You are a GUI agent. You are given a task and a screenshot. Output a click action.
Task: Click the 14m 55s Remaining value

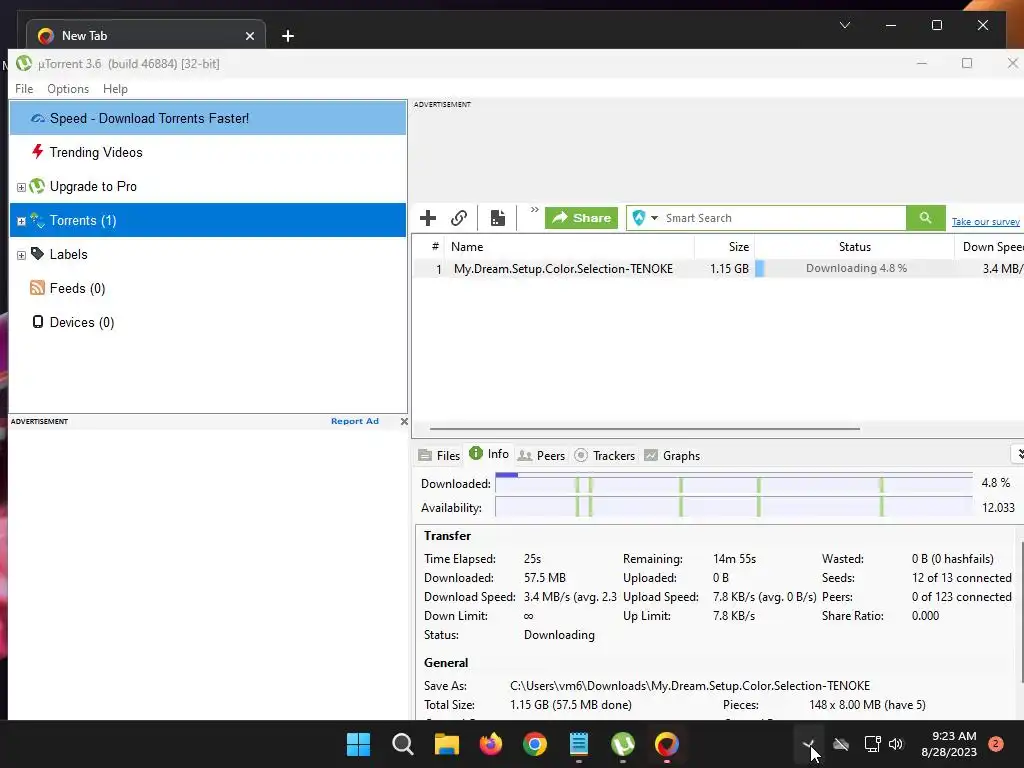734,559
